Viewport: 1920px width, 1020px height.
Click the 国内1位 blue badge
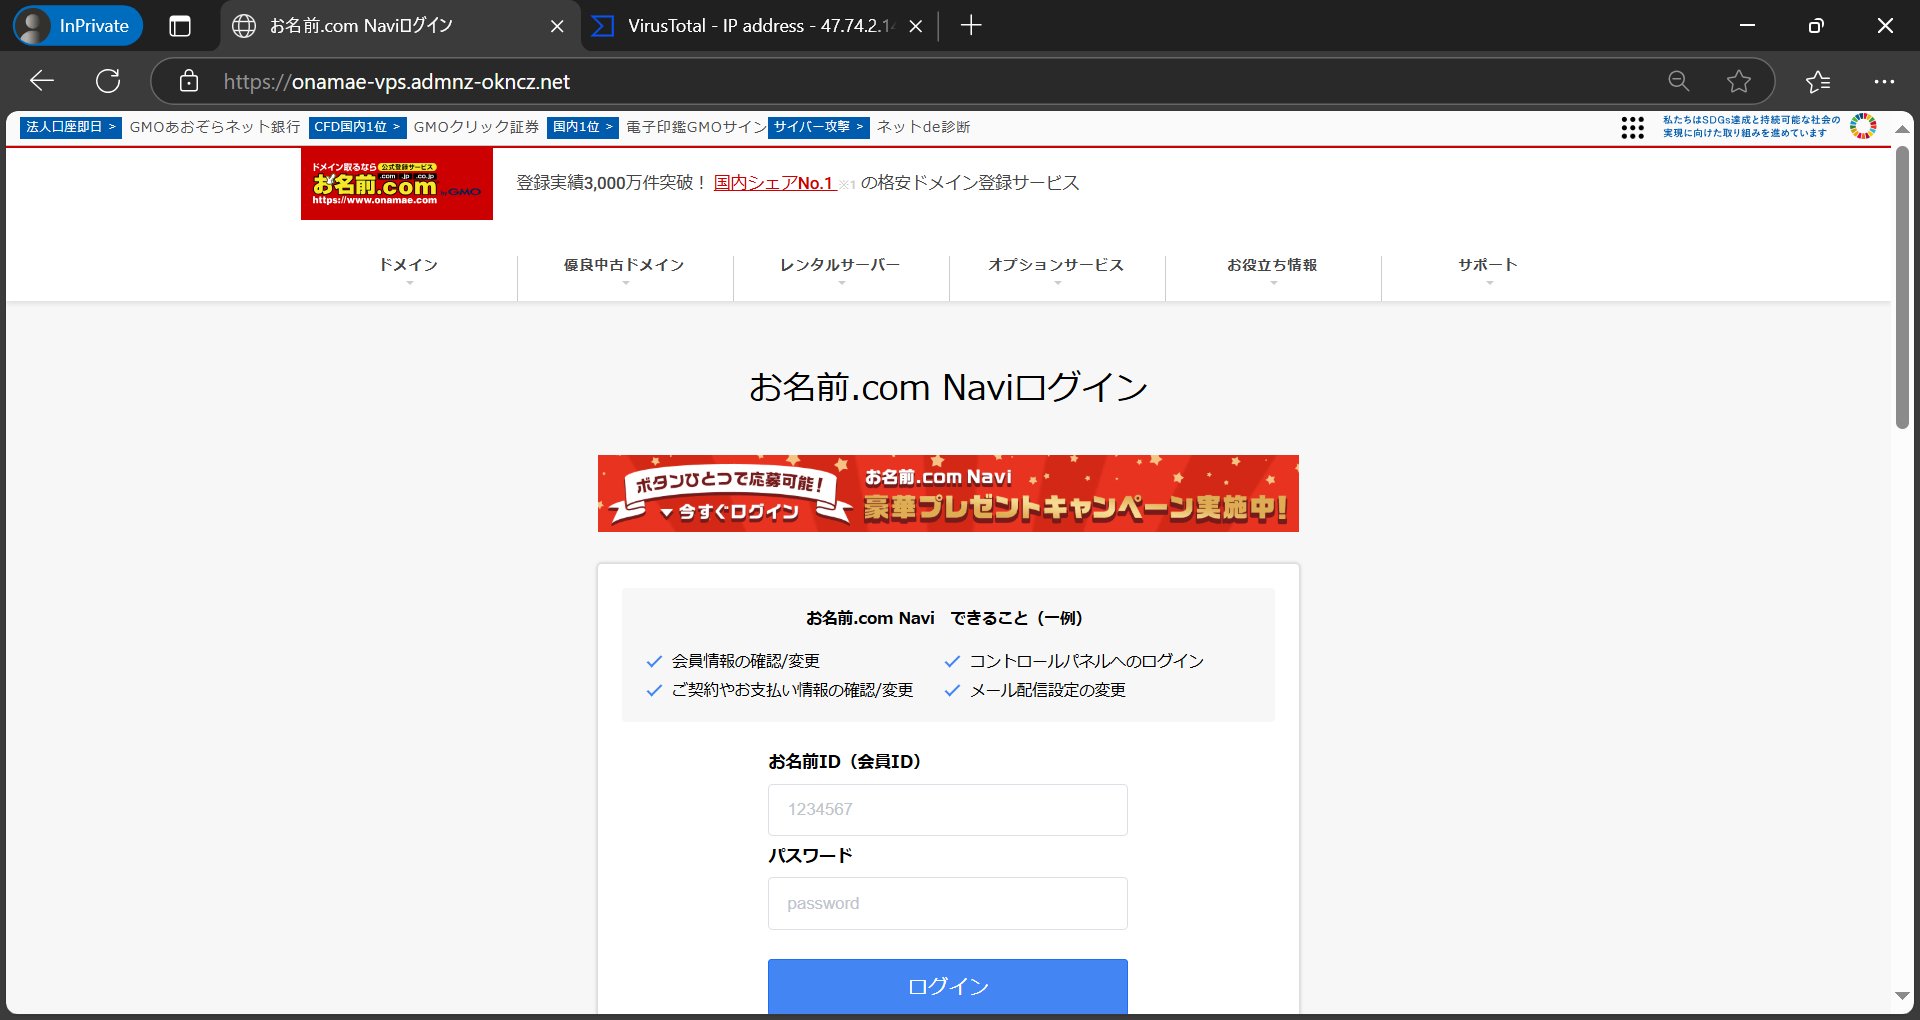(x=583, y=127)
